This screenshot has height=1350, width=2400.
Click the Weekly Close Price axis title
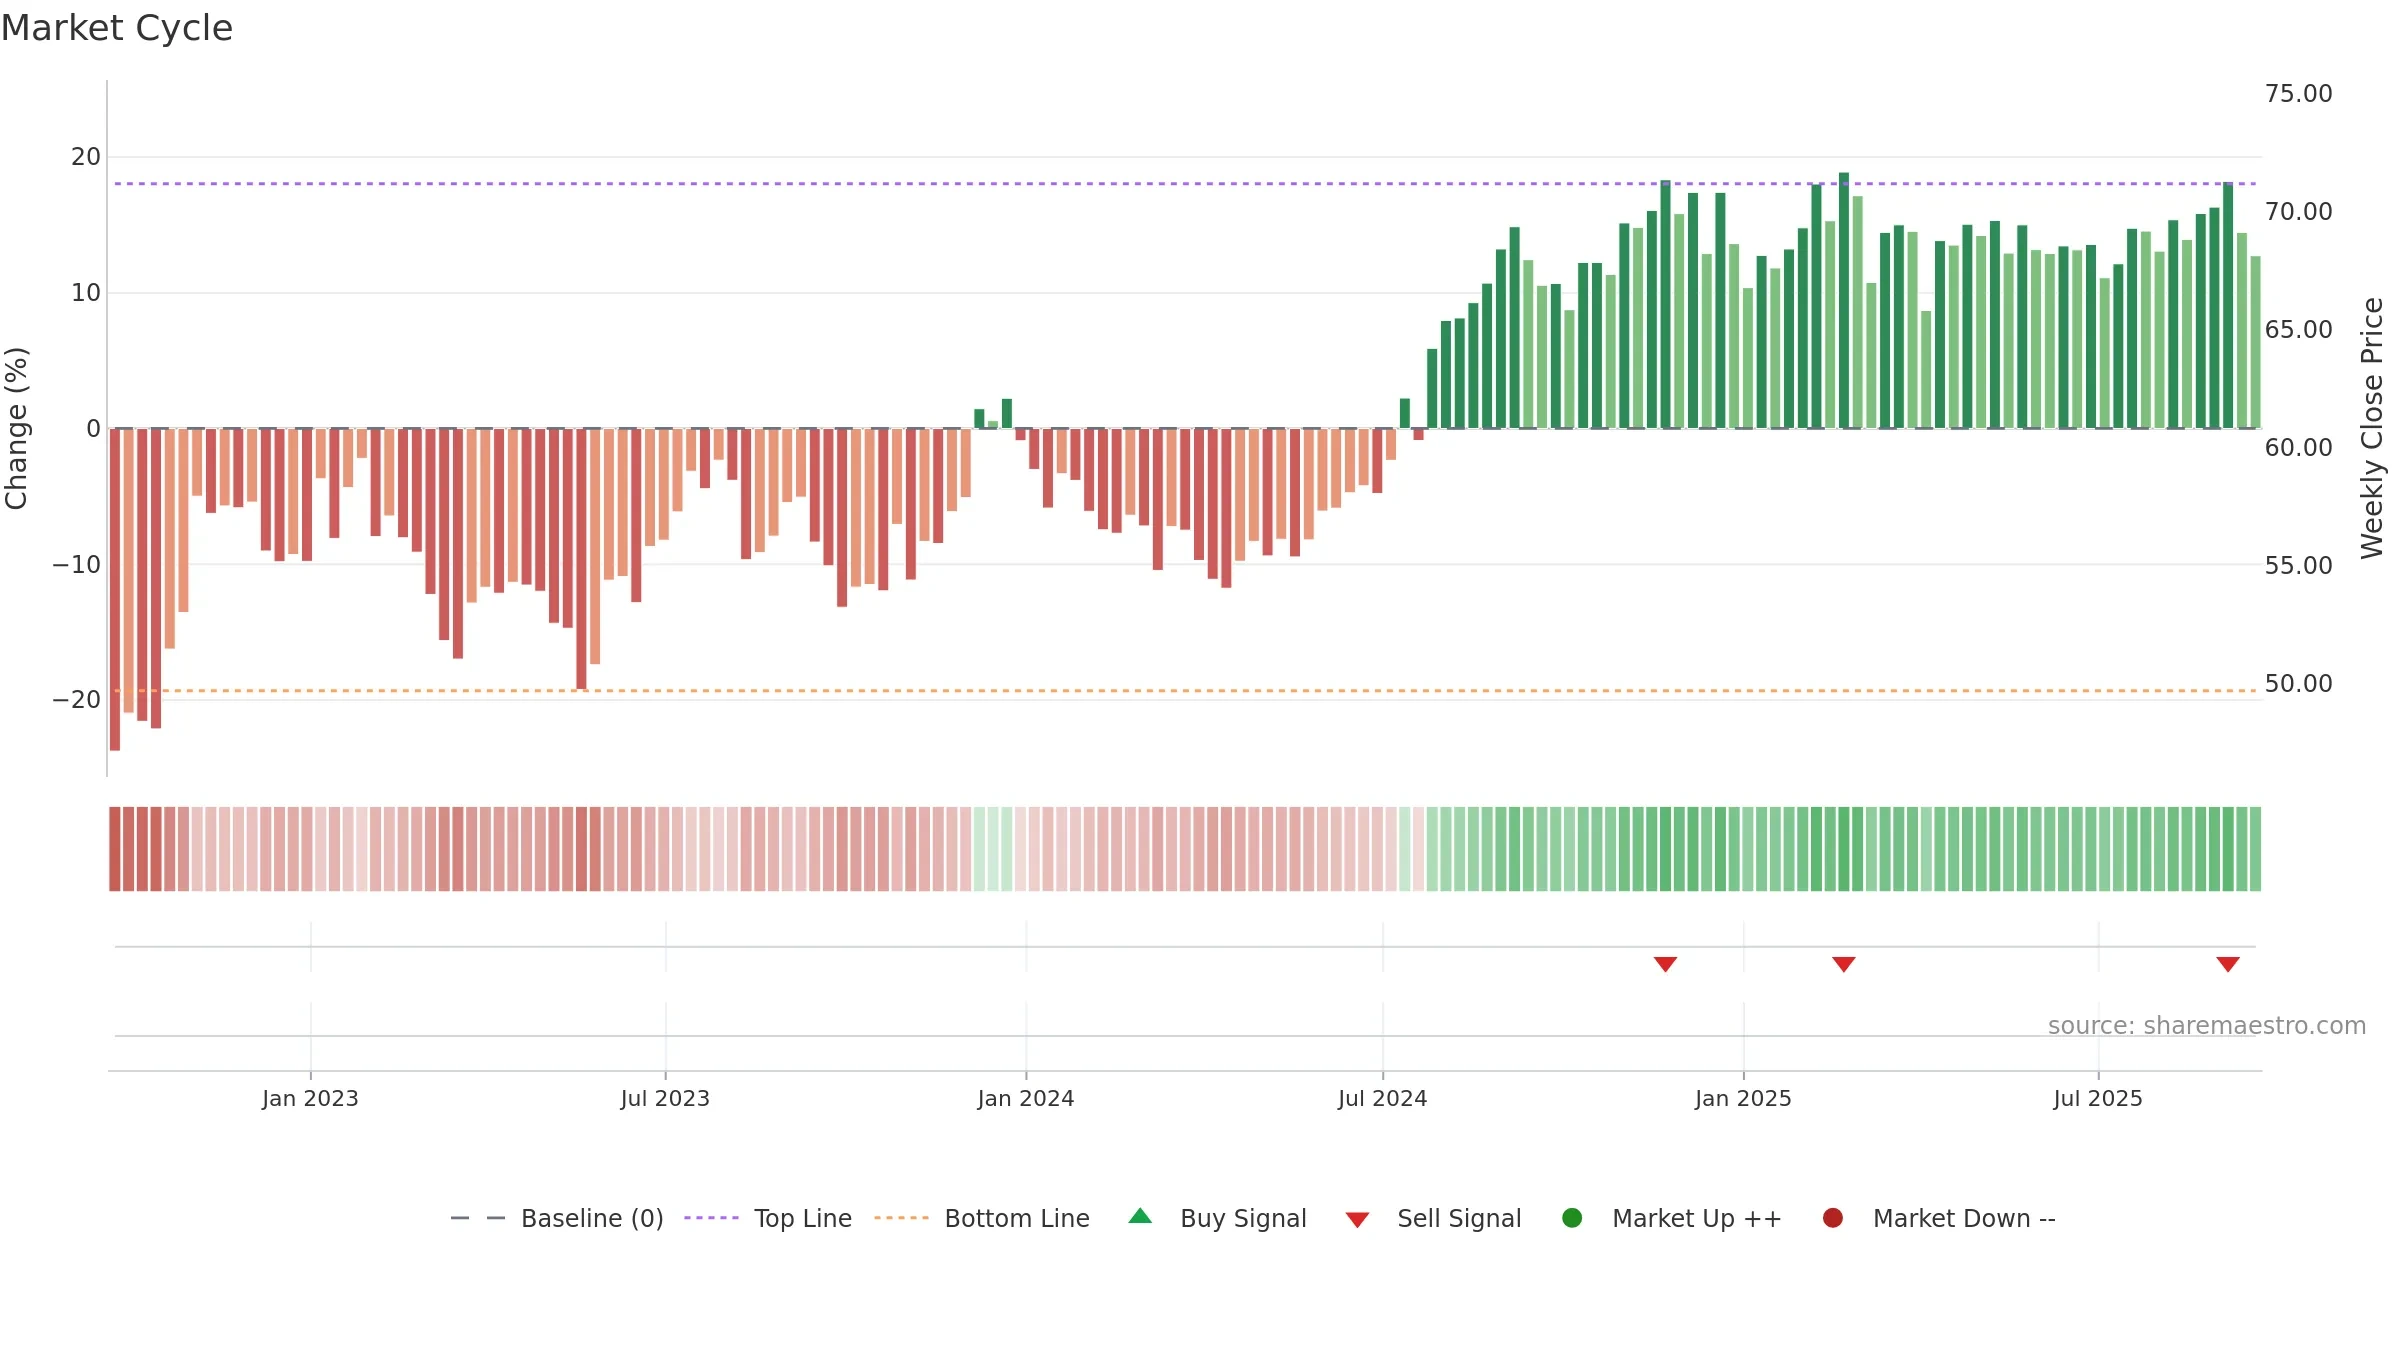coord(2372,428)
